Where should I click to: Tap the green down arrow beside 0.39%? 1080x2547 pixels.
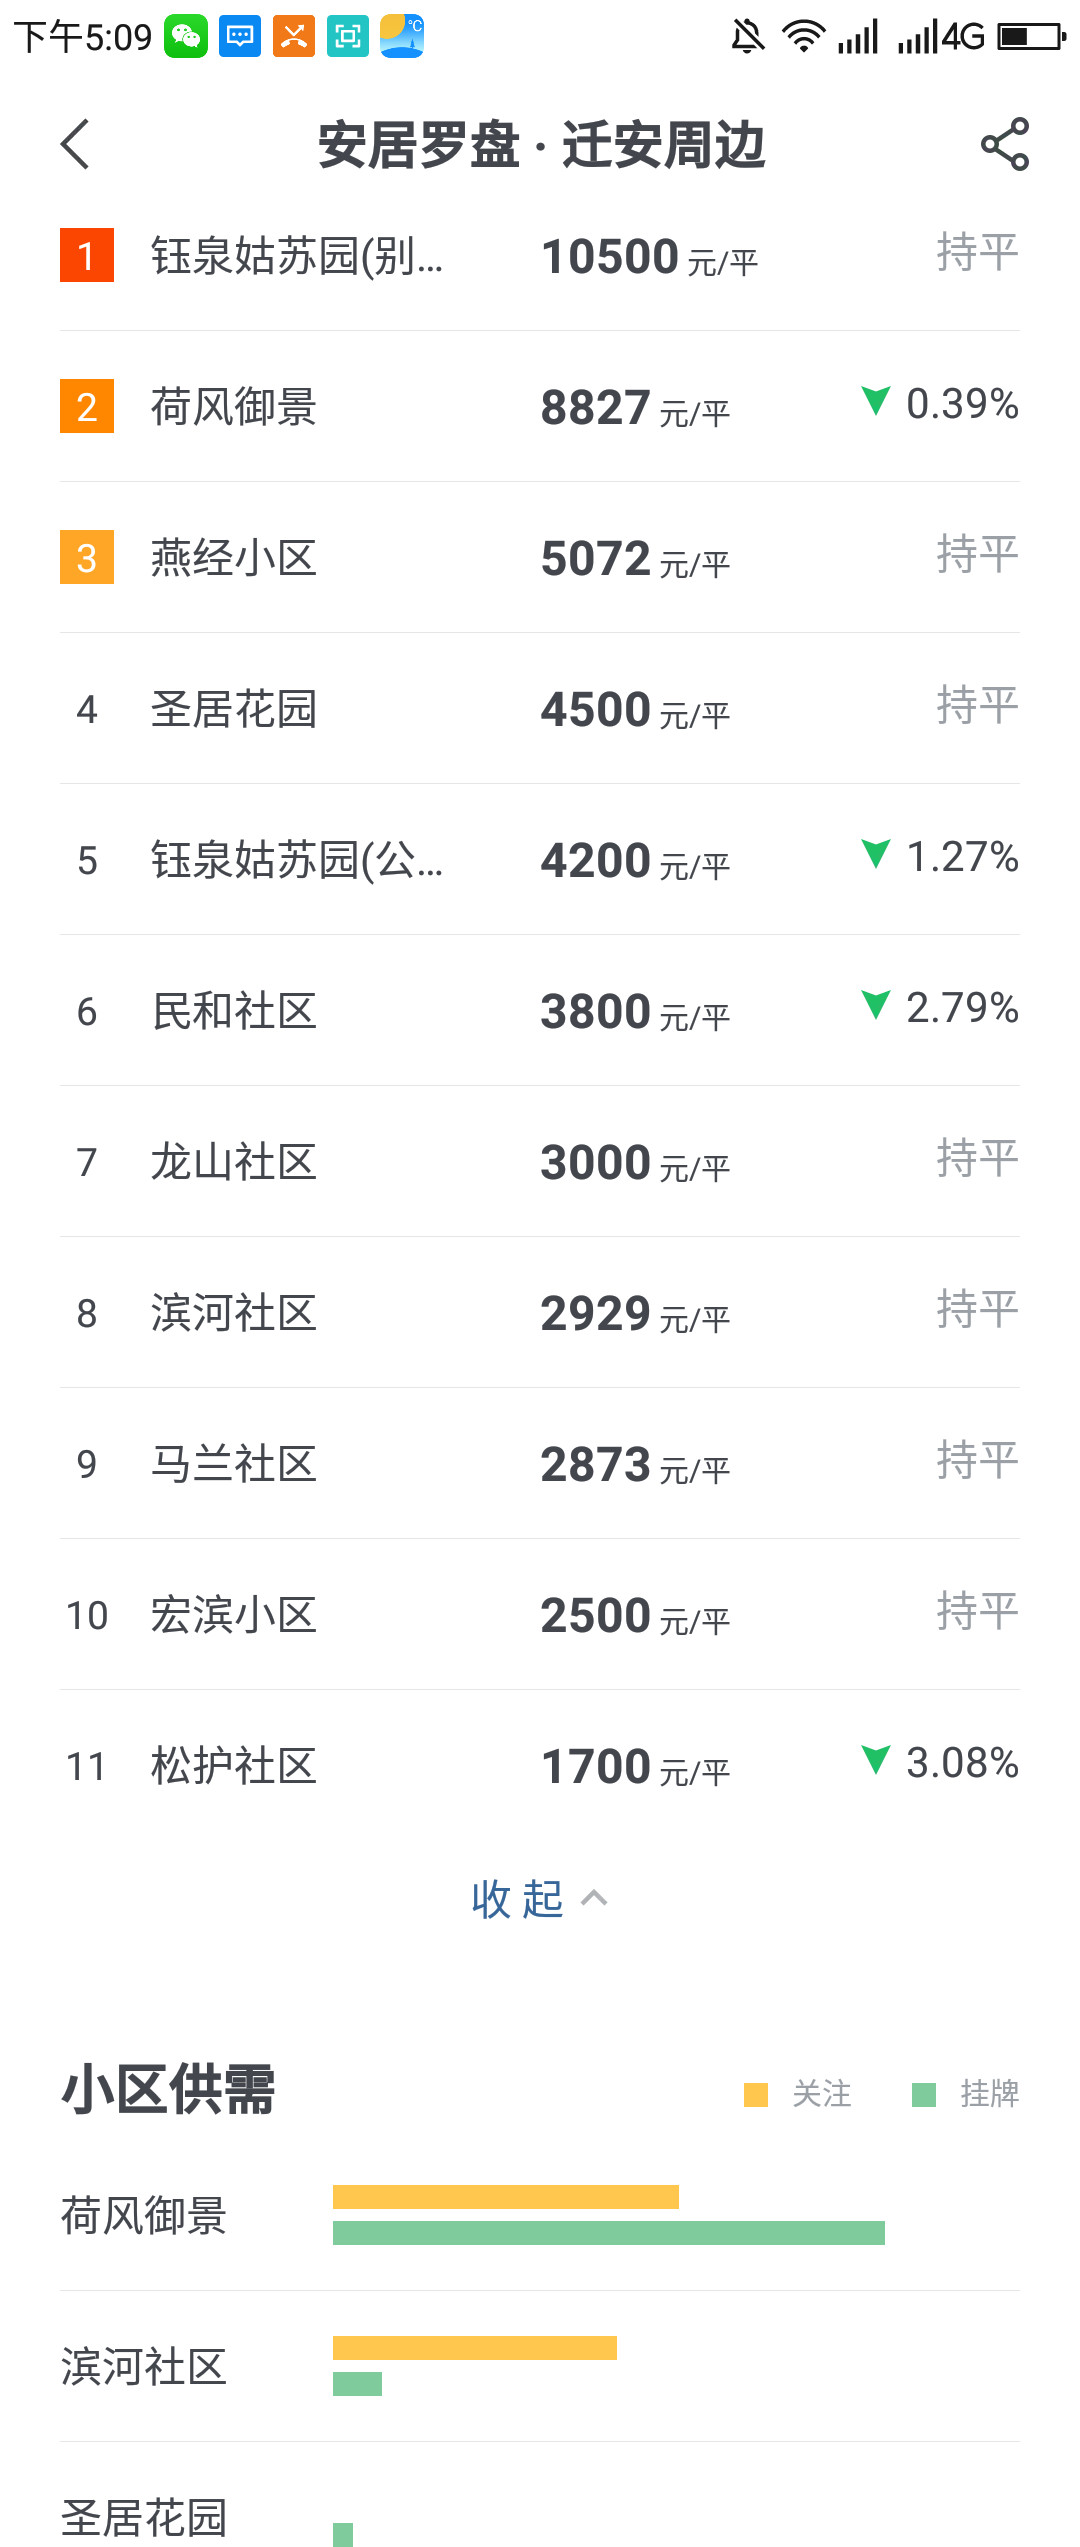(x=875, y=401)
